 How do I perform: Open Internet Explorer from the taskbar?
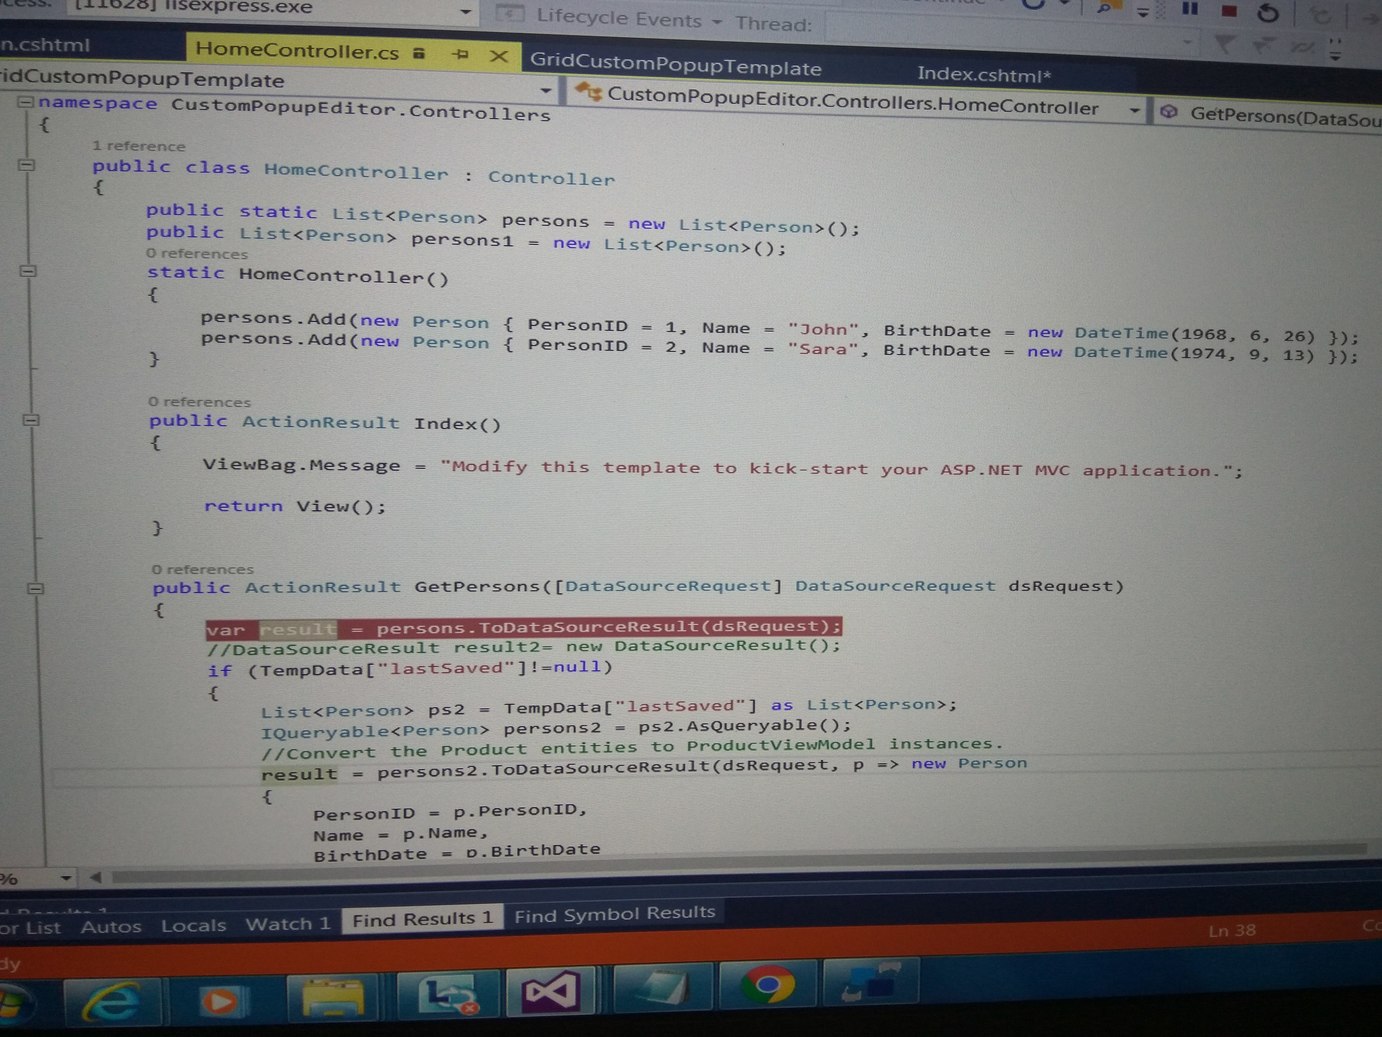coord(111,1001)
